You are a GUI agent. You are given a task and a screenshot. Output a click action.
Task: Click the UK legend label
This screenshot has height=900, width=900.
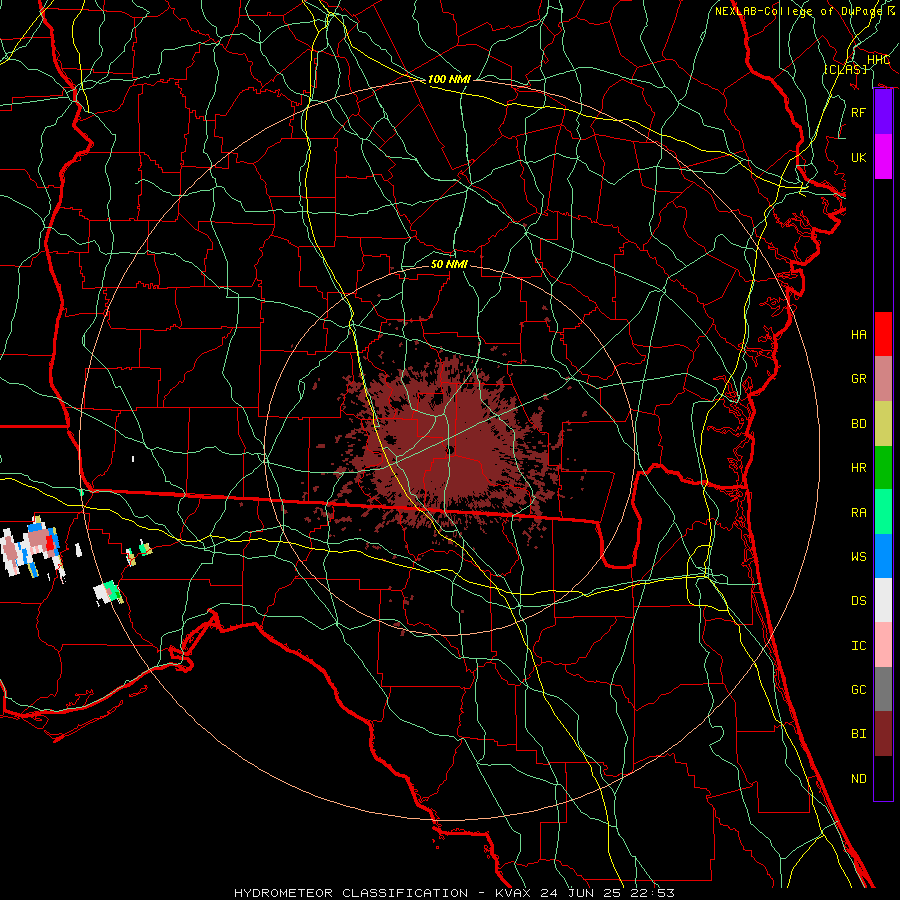(859, 158)
